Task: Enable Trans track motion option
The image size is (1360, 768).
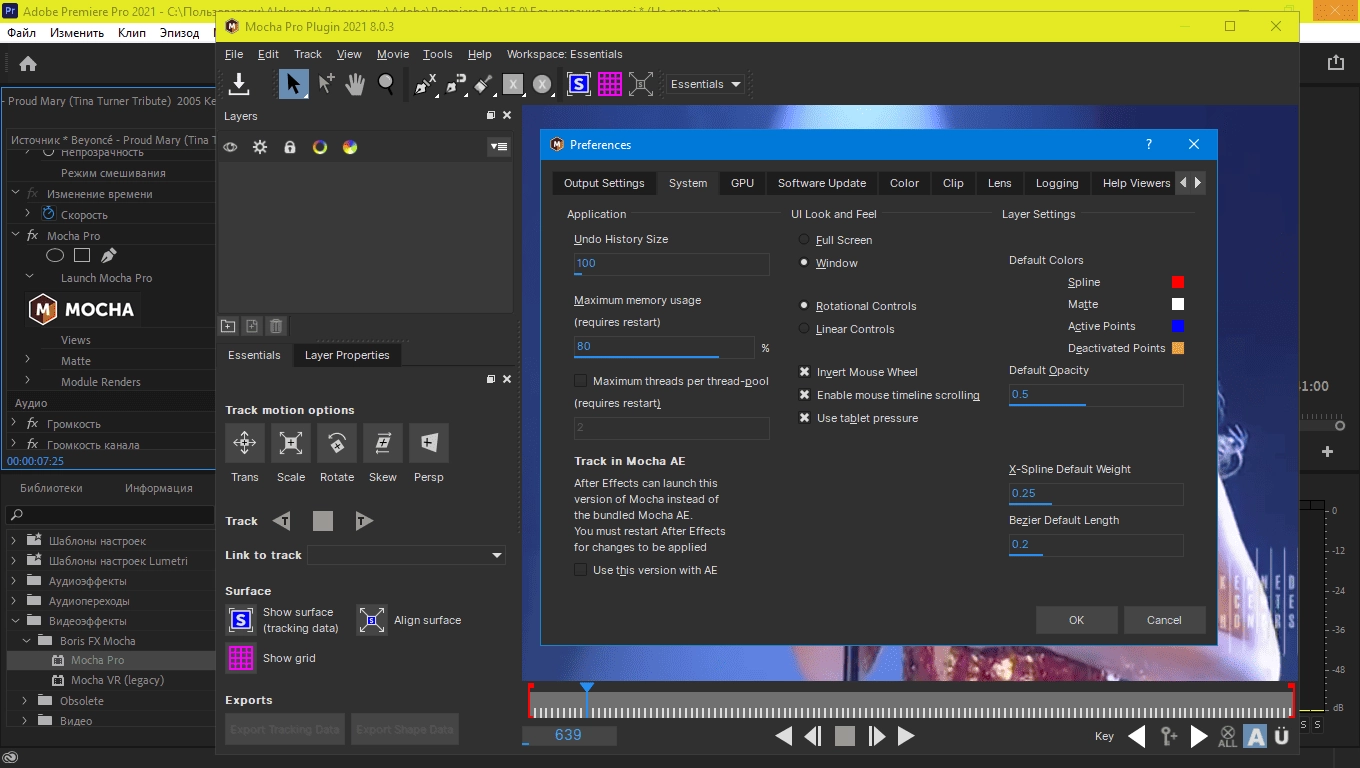Action: point(245,443)
